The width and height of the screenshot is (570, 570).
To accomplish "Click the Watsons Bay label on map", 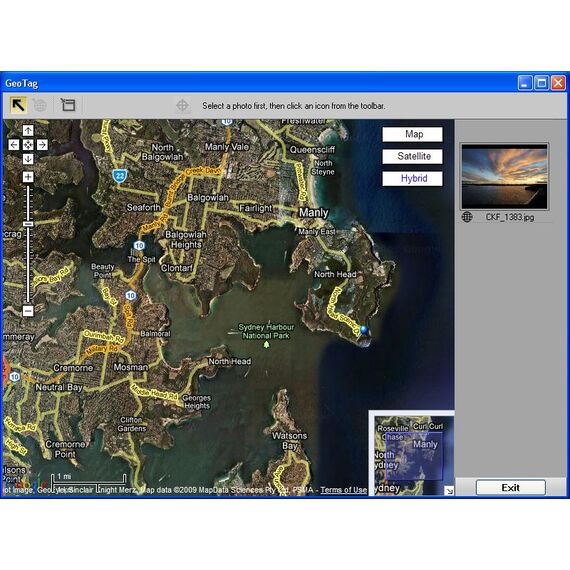I will [x=290, y=440].
